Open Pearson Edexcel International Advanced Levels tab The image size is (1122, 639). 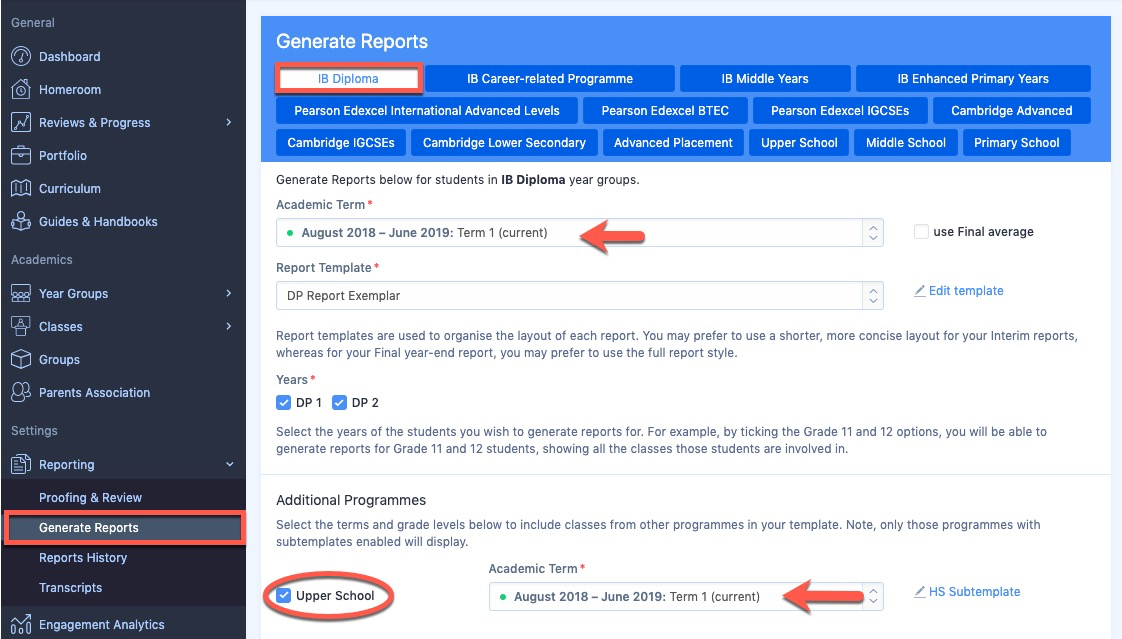tap(426, 111)
